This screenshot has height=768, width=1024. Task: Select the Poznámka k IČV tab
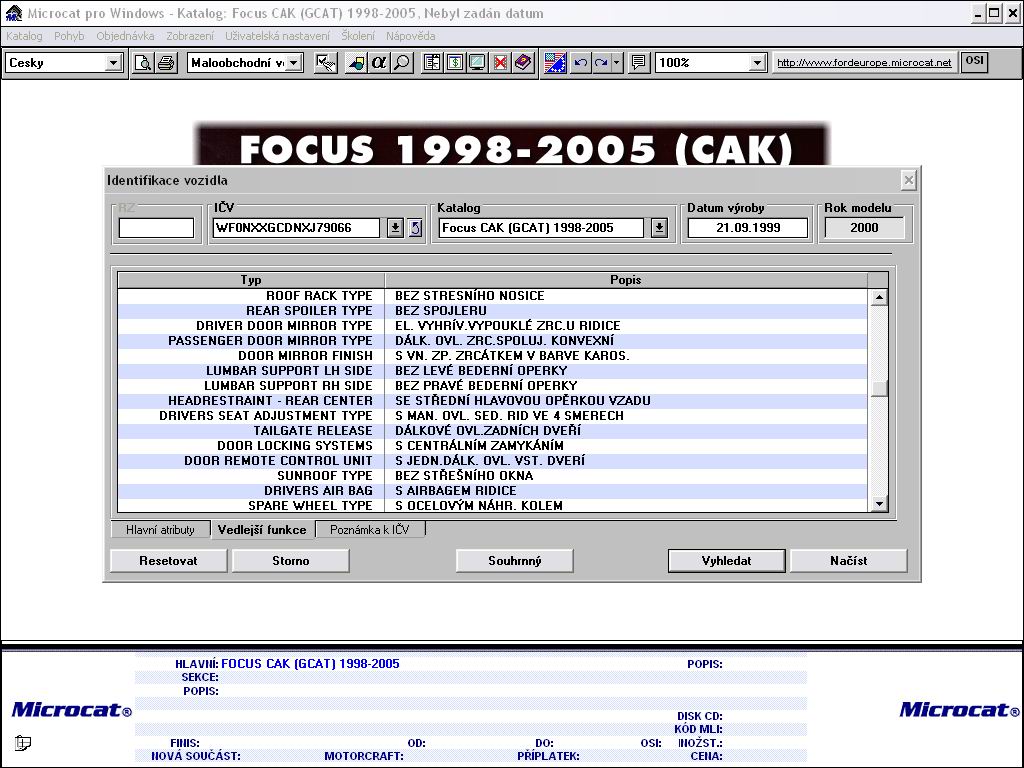coord(370,530)
